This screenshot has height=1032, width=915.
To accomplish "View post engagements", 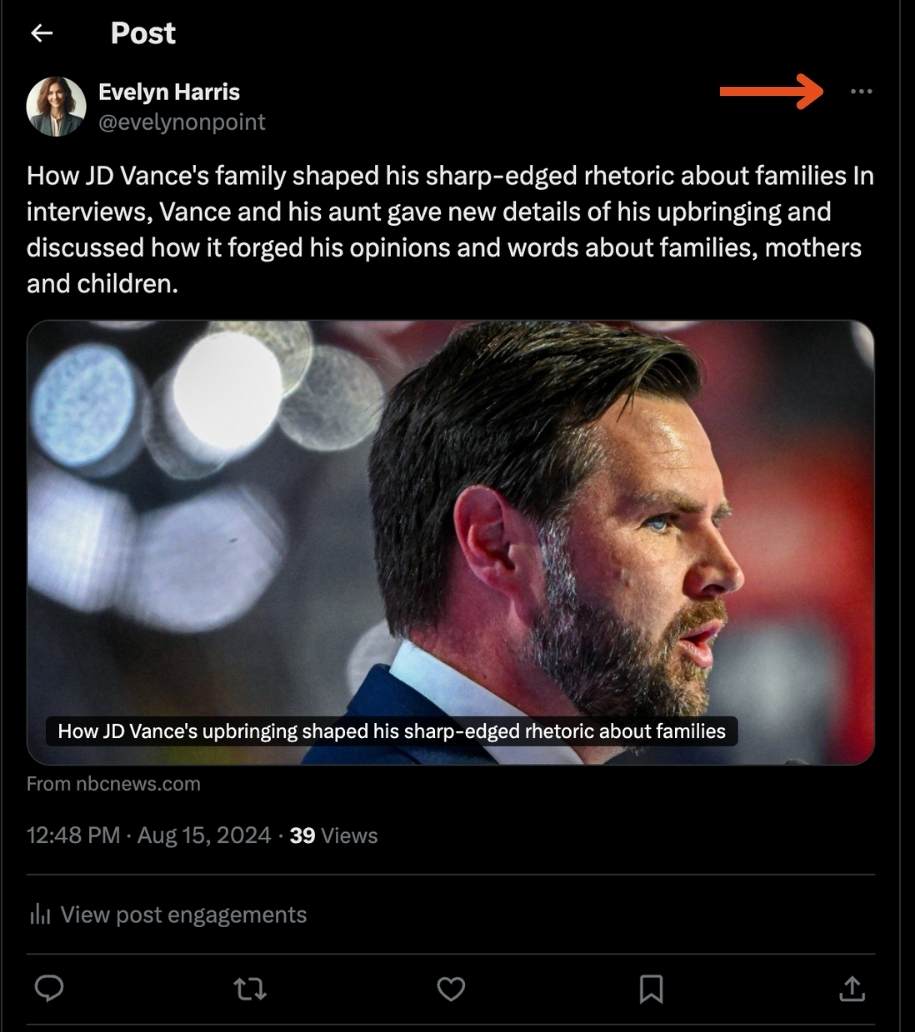I will 183,914.
